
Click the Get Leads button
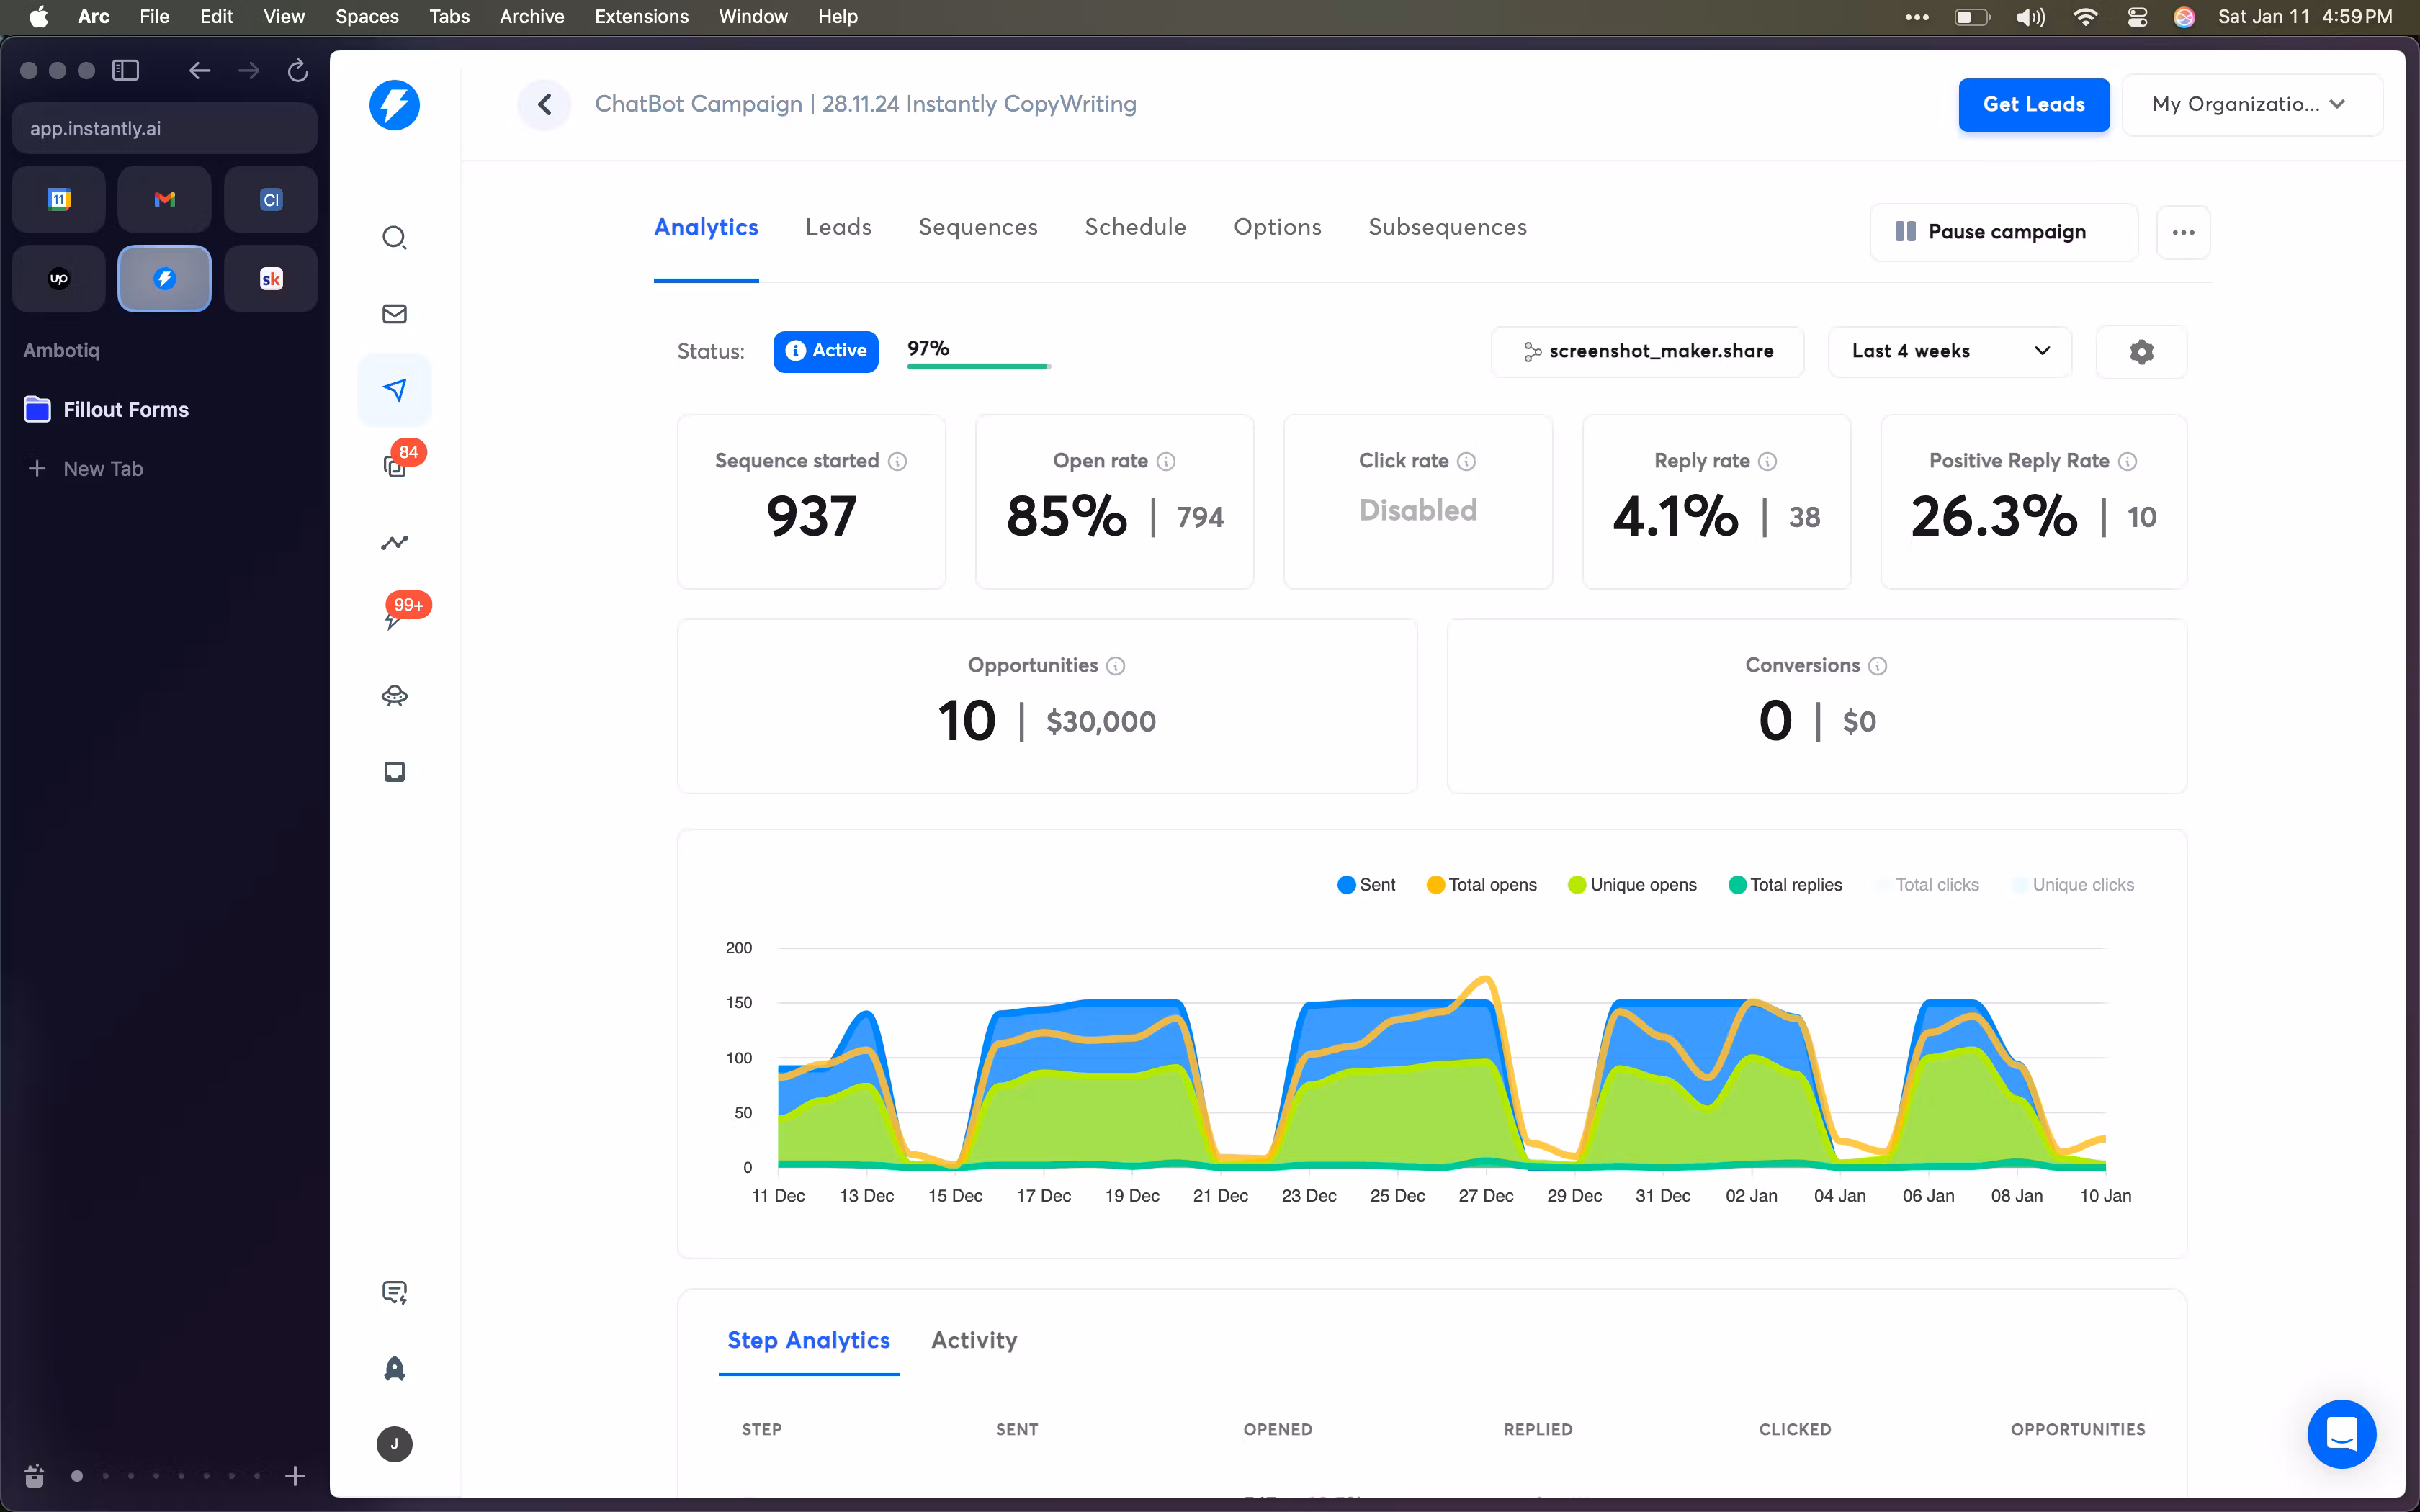coord(2033,104)
